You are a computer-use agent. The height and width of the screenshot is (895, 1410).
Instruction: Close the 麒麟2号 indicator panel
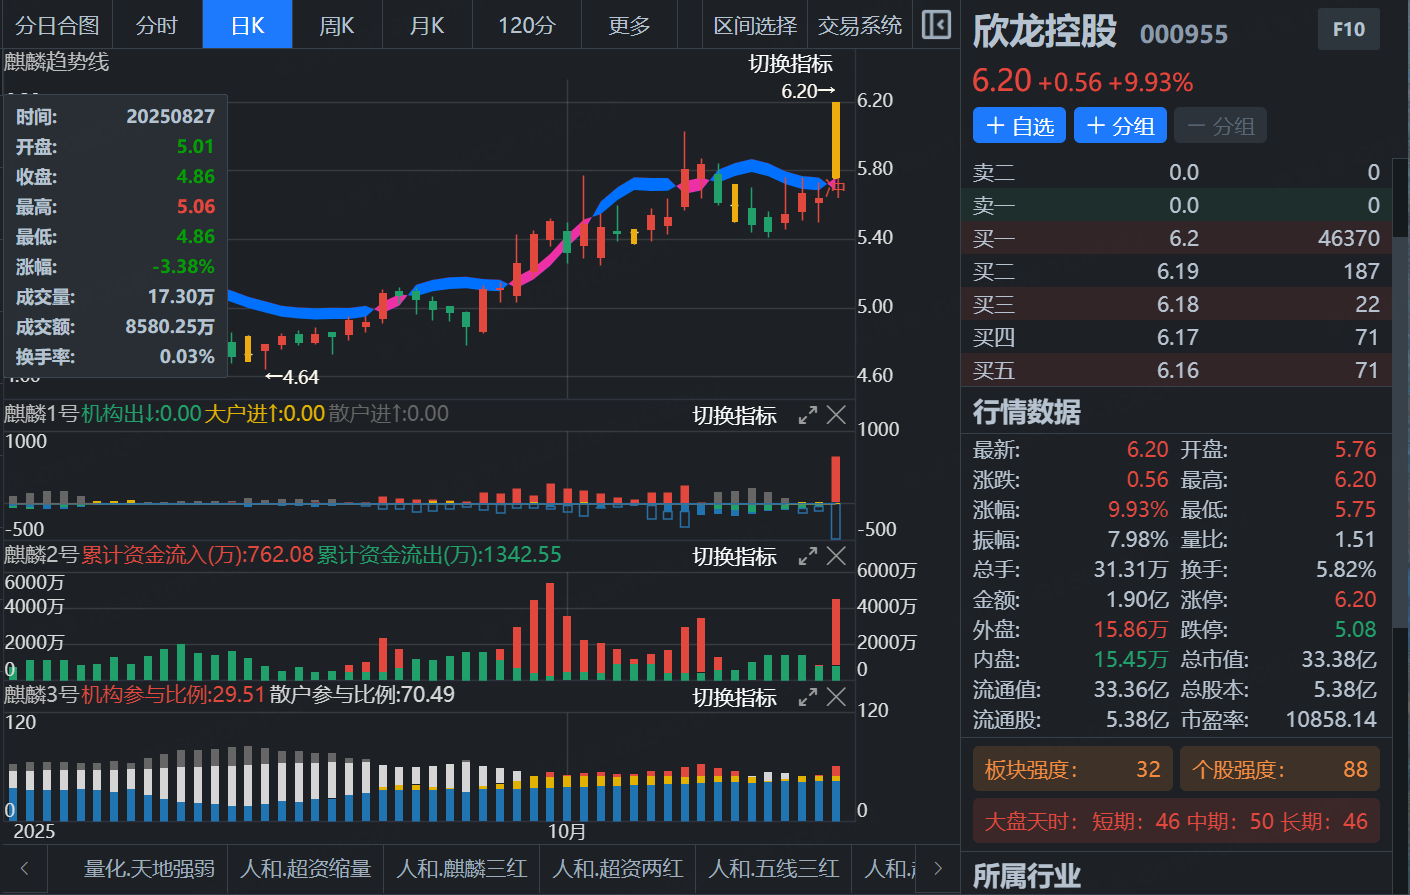(836, 556)
